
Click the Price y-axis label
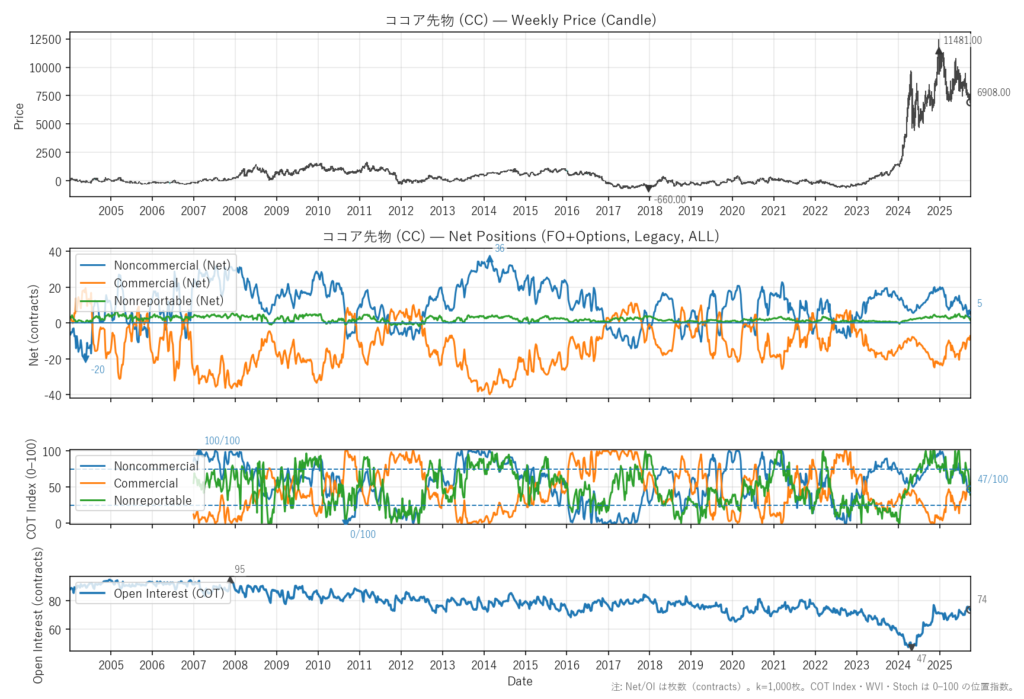tap(19, 115)
